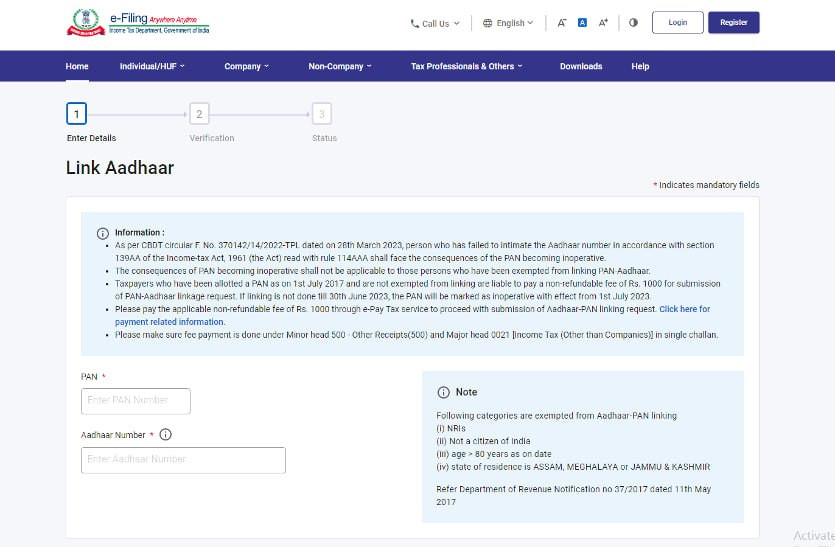Decrease font size with A- icon
Image resolution: width=835 pixels, height=547 pixels.
(x=562, y=23)
